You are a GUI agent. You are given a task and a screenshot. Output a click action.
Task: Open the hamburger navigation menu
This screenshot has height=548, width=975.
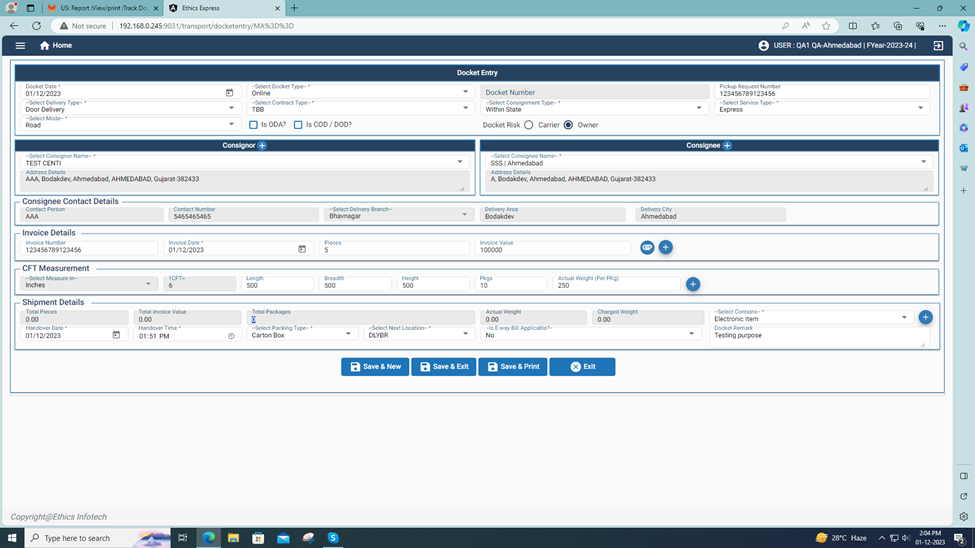point(20,45)
